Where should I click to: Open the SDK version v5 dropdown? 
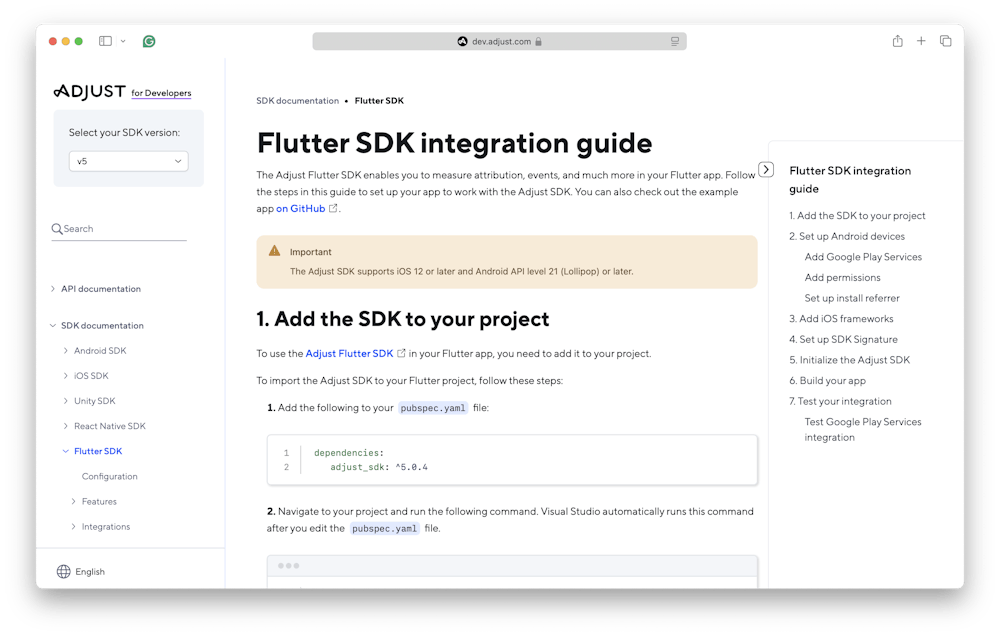click(x=128, y=161)
